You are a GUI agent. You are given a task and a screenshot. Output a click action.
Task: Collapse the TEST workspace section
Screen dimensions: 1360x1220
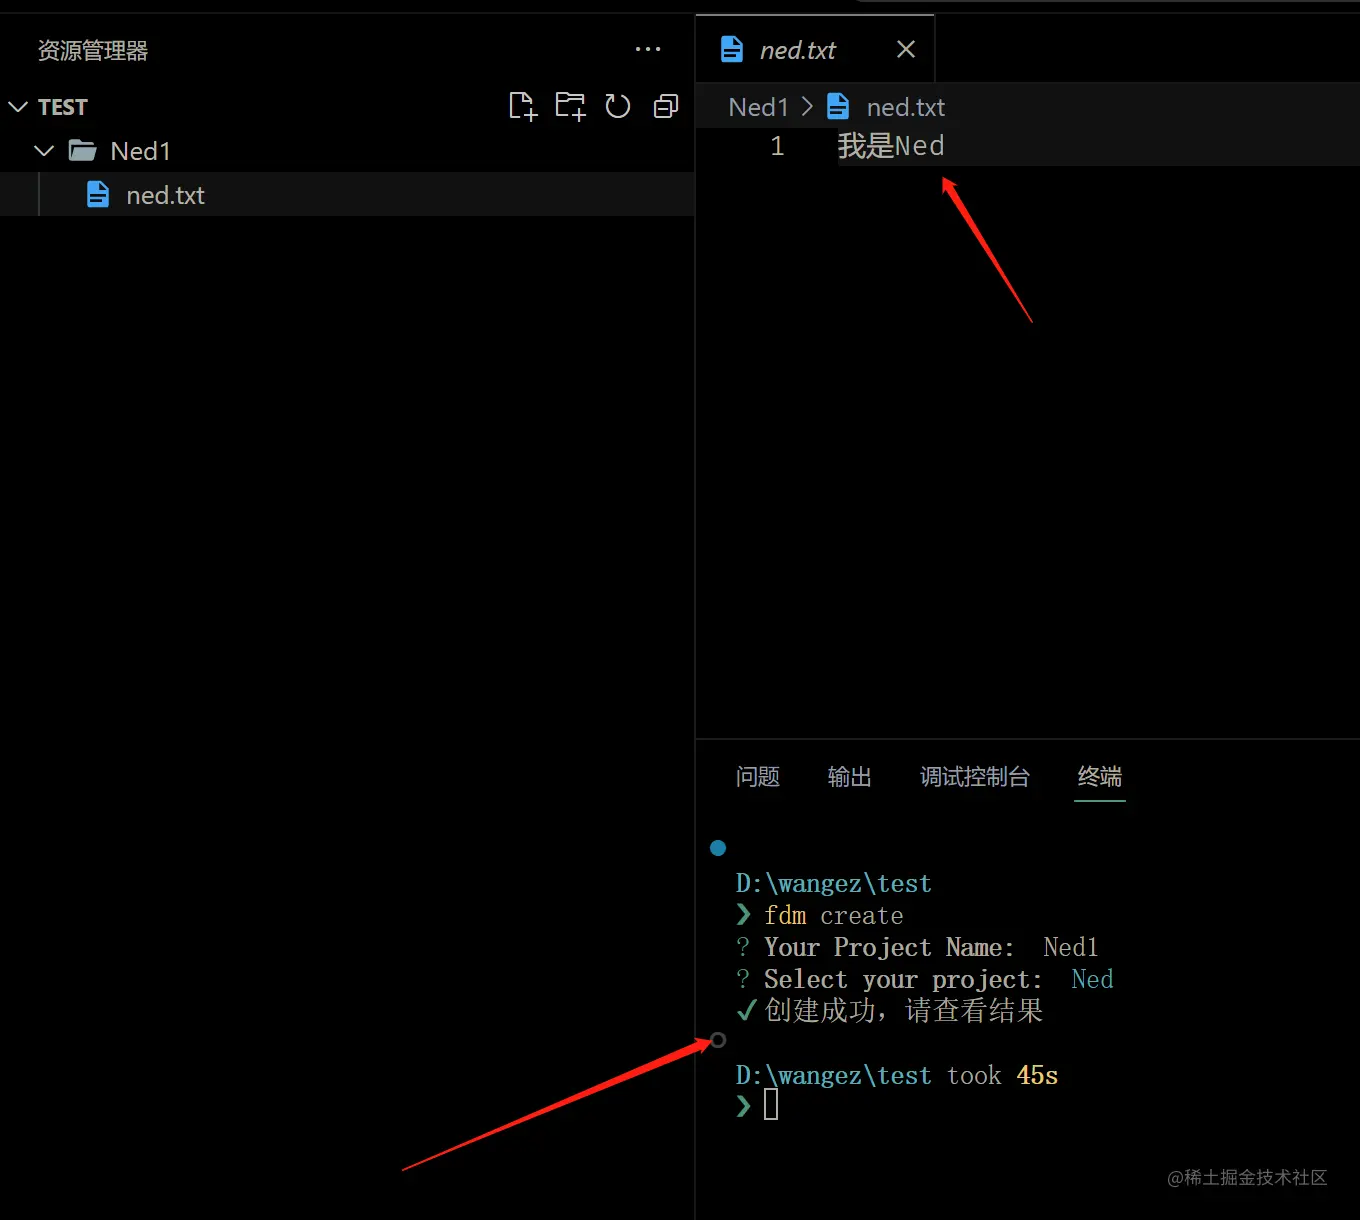18,107
